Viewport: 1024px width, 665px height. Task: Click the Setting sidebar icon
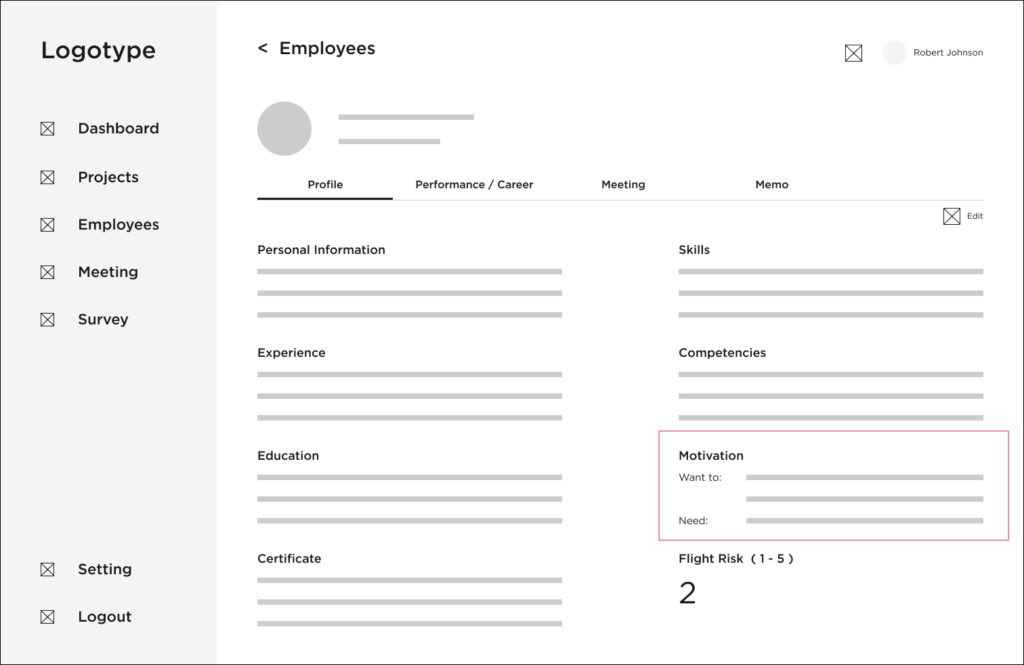[x=47, y=569]
